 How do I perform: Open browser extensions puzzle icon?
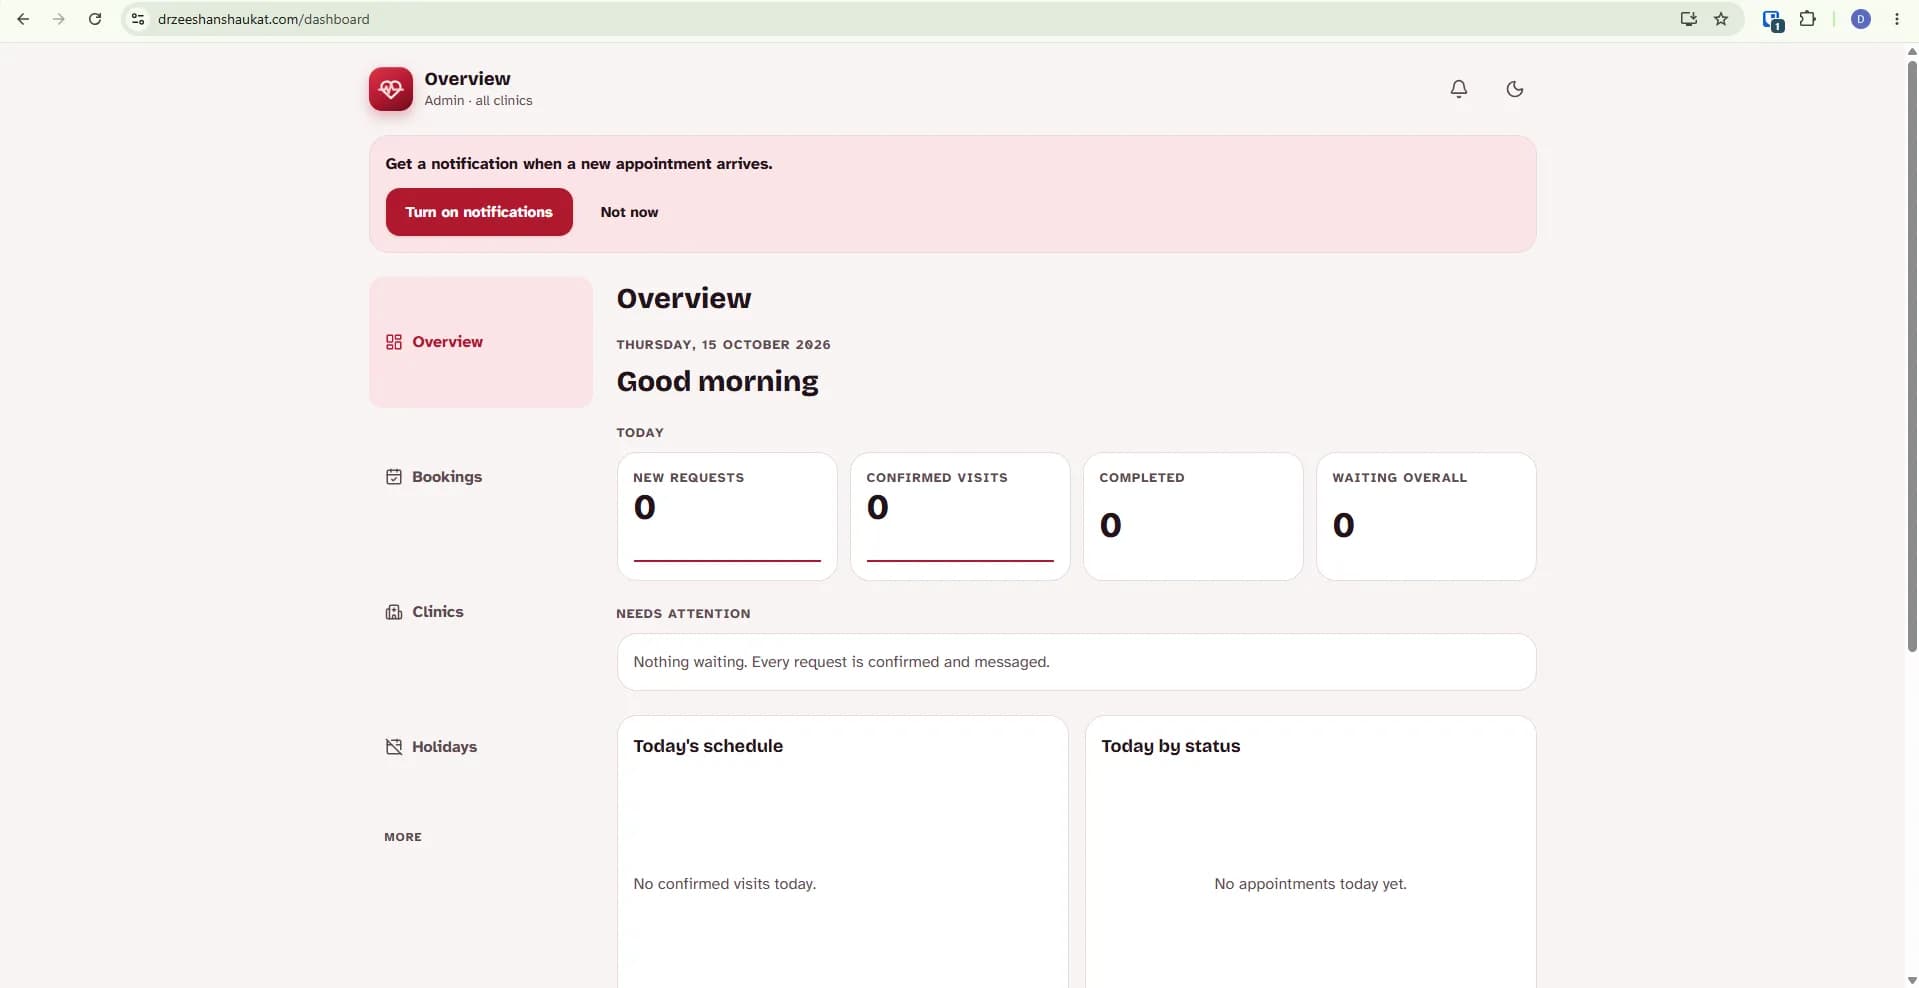click(1807, 19)
